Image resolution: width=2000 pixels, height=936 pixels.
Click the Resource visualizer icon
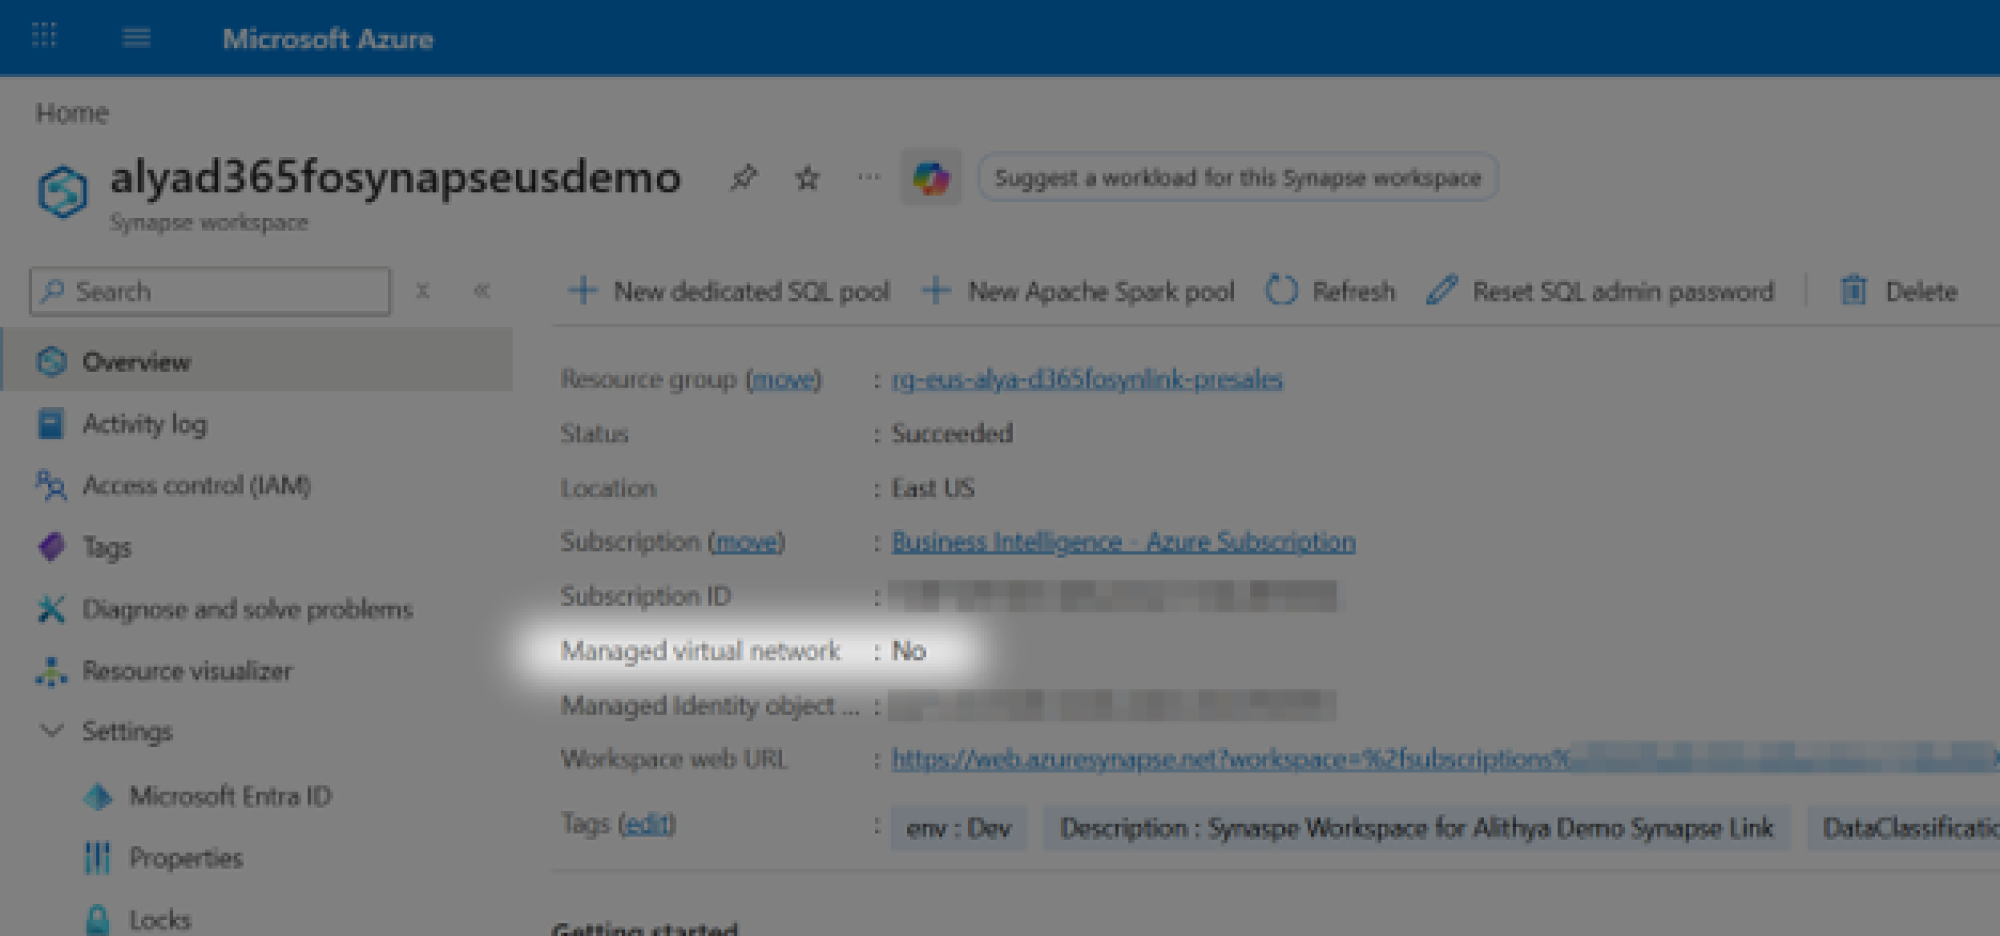coord(51,671)
